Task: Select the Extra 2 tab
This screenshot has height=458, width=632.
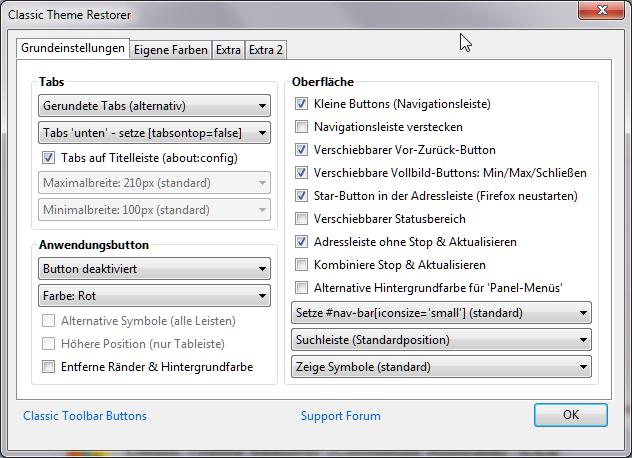Action: click(266, 48)
